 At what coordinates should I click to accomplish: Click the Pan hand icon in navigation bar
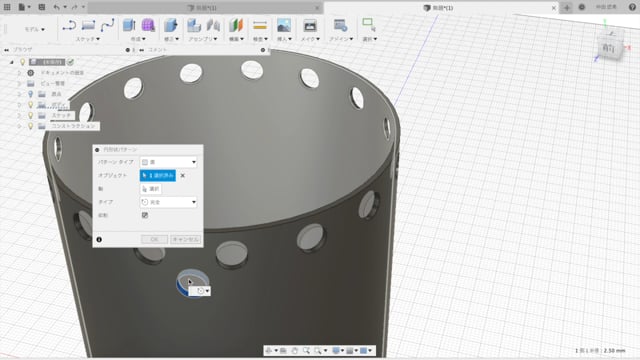[x=294, y=351]
